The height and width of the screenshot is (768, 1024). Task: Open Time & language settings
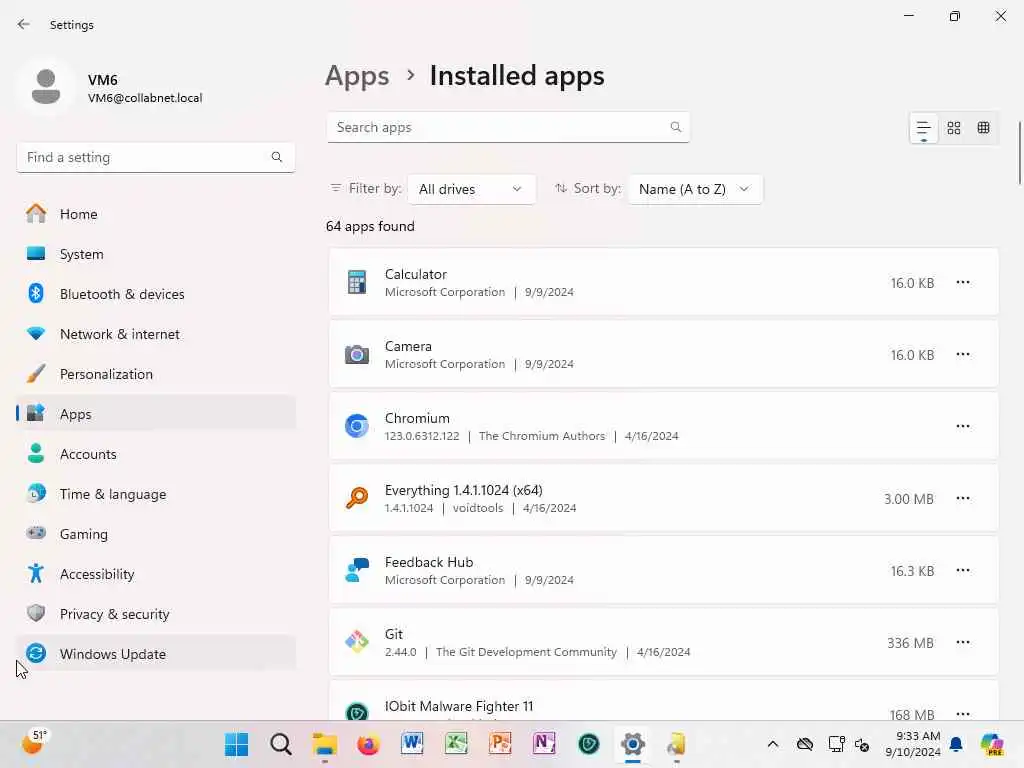click(155, 494)
